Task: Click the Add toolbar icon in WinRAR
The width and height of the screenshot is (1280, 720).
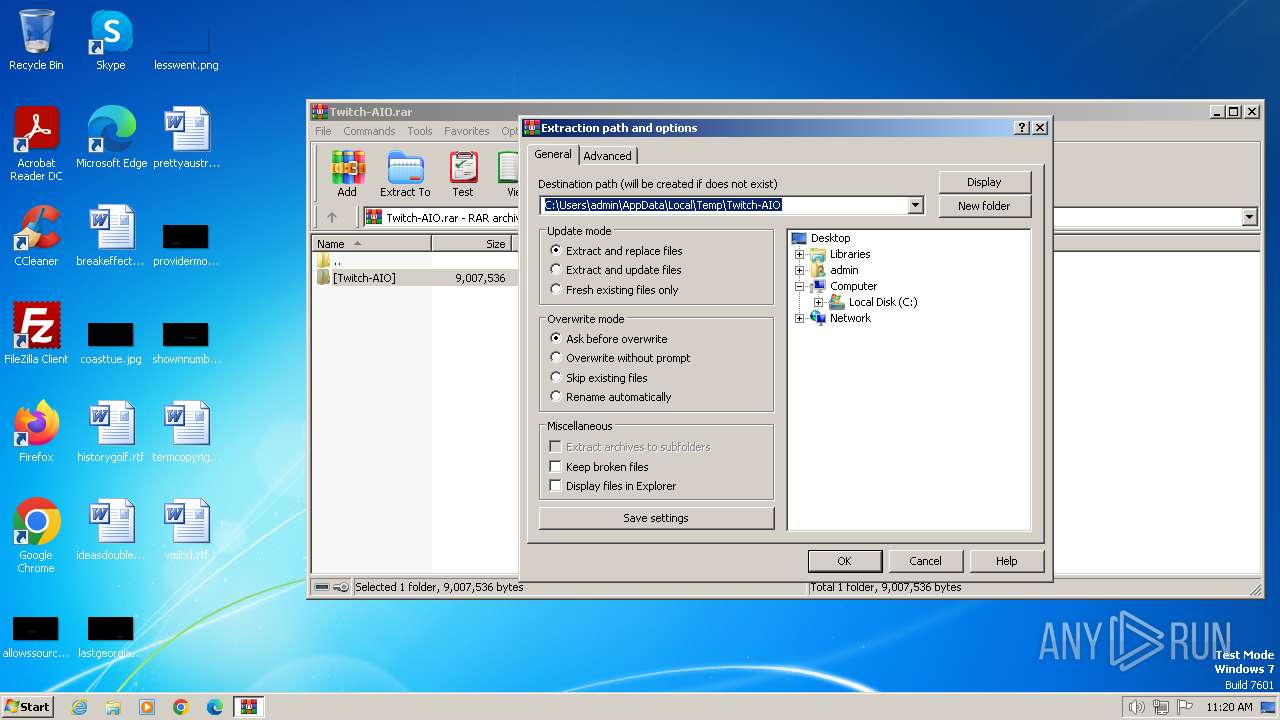Action: 347,174
